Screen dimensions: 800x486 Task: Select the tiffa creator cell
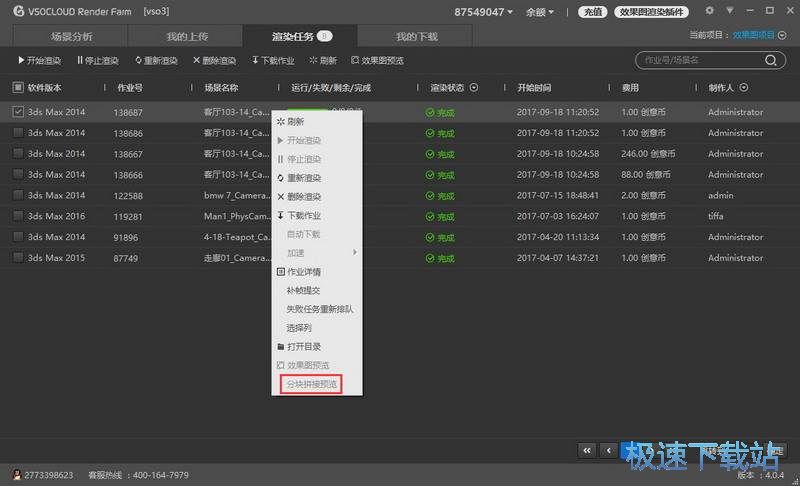tap(715, 216)
